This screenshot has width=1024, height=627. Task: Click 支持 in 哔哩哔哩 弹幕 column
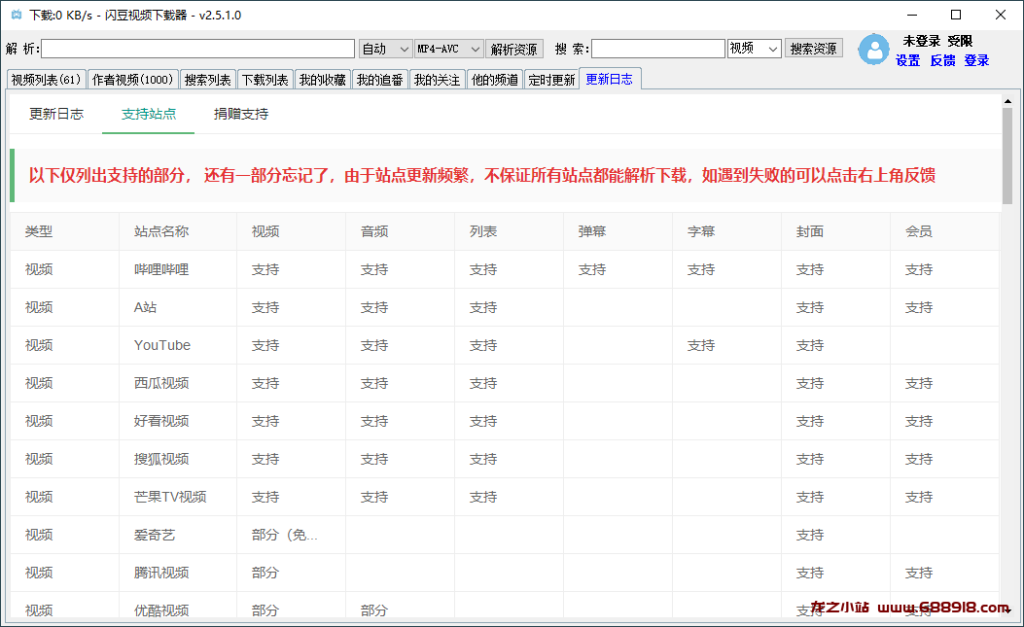592,269
